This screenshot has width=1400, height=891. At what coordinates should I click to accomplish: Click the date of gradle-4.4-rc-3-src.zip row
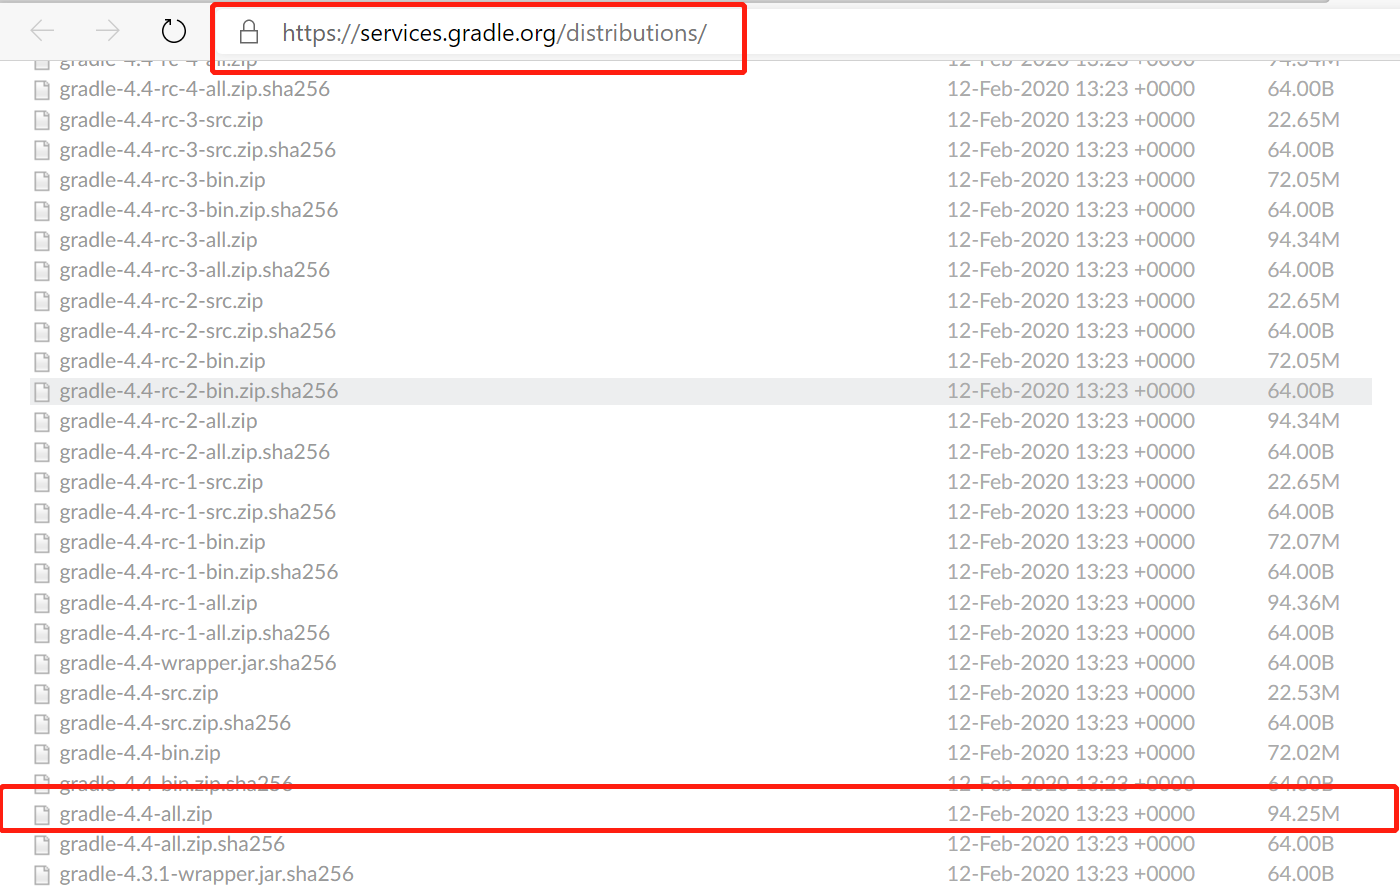point(1071,120)
